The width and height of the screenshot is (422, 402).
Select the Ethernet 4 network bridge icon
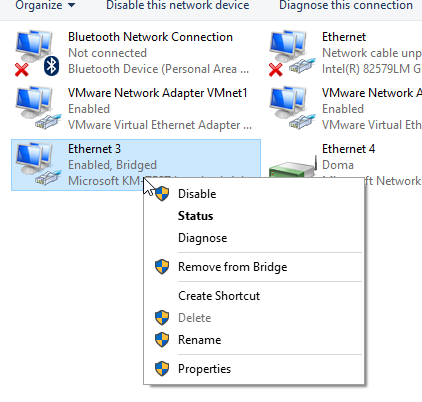[292, 166]
